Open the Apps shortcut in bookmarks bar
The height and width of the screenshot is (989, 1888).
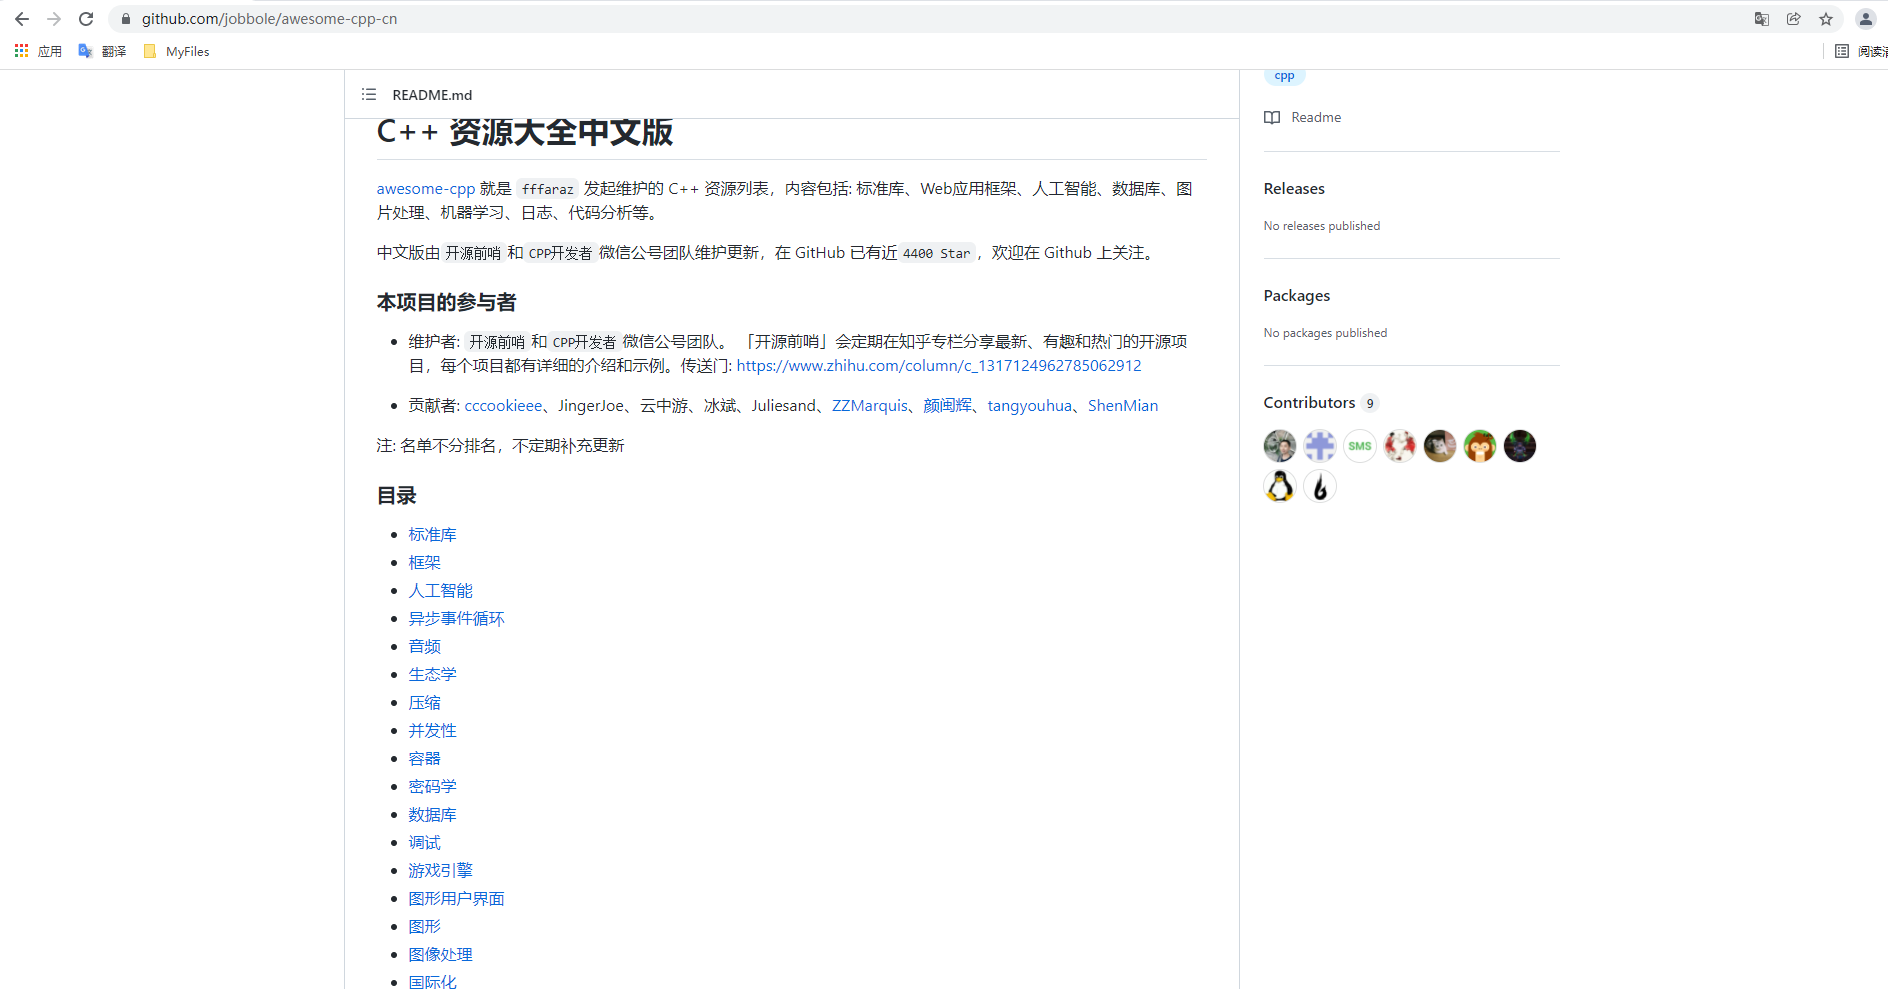(38, 51)
